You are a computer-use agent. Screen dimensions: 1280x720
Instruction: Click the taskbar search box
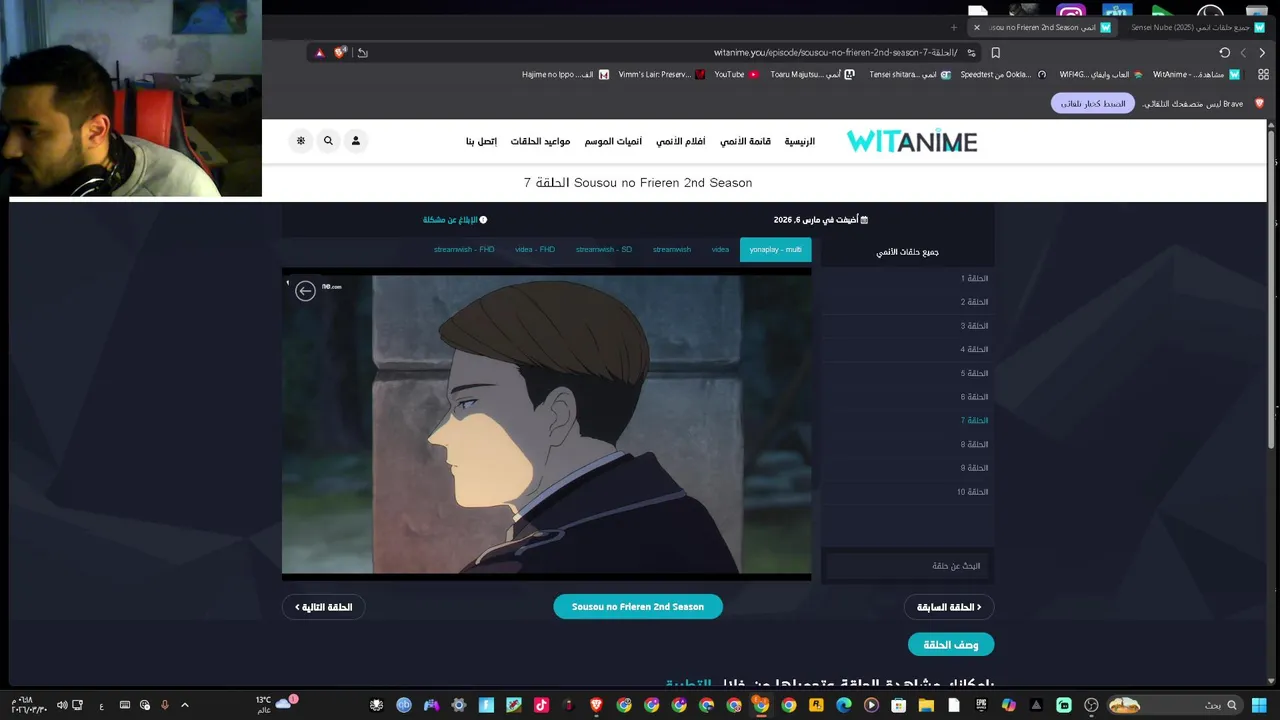pos(1173,705)
